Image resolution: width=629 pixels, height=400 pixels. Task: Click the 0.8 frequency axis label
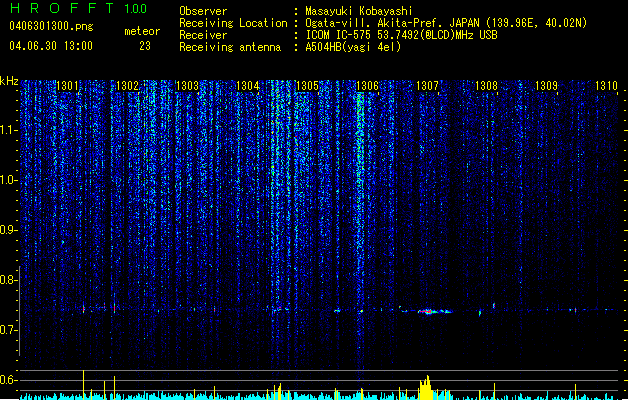tap(9, 280)
